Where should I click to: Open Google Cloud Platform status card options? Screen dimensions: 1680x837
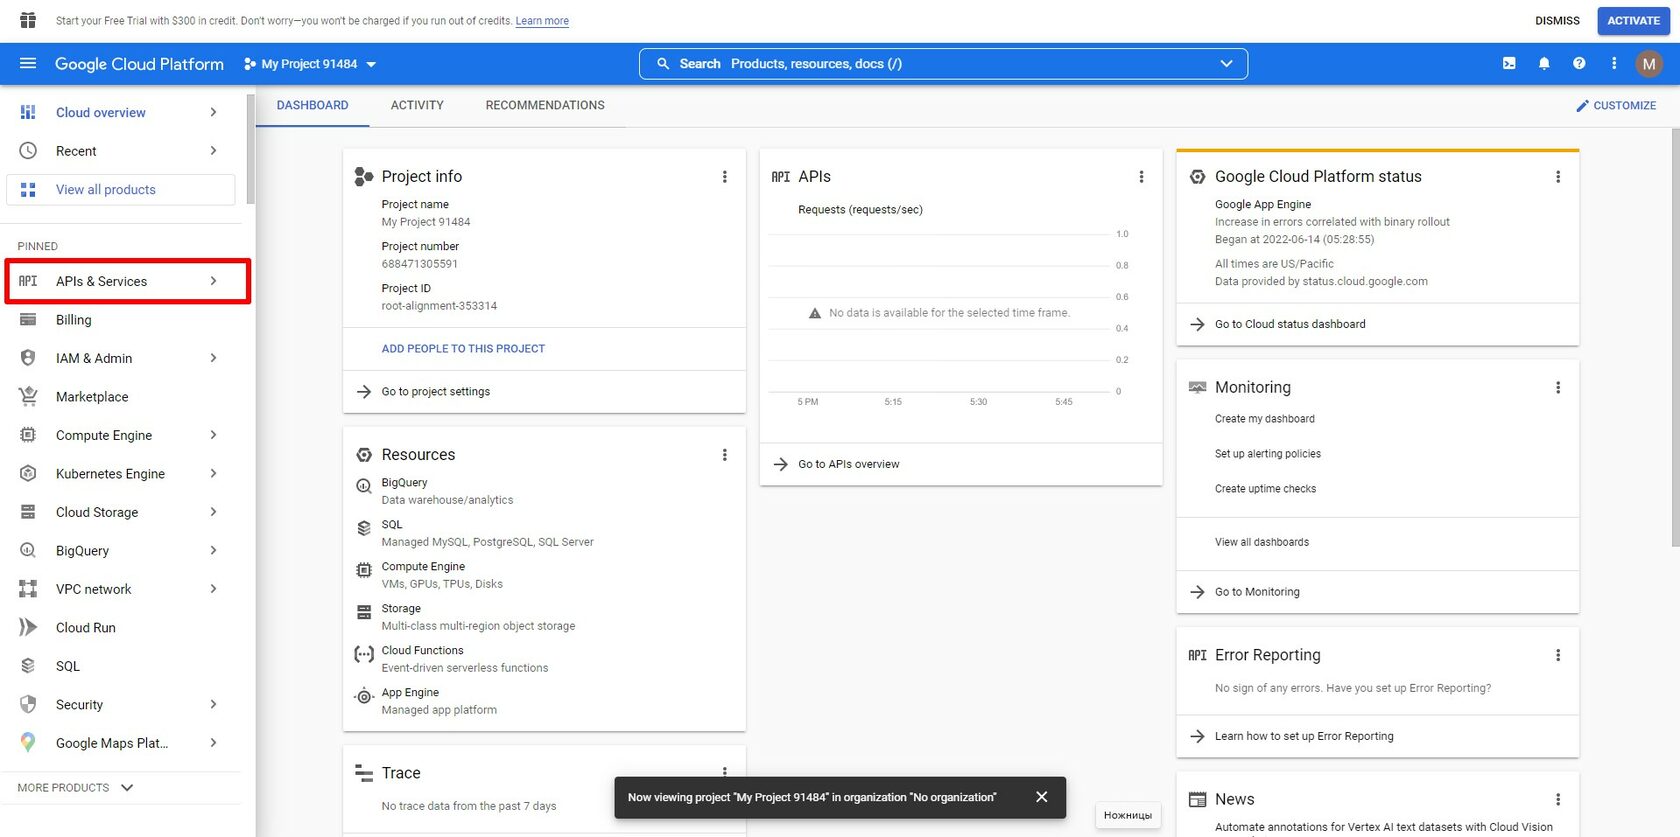(x=1558, y=177)
